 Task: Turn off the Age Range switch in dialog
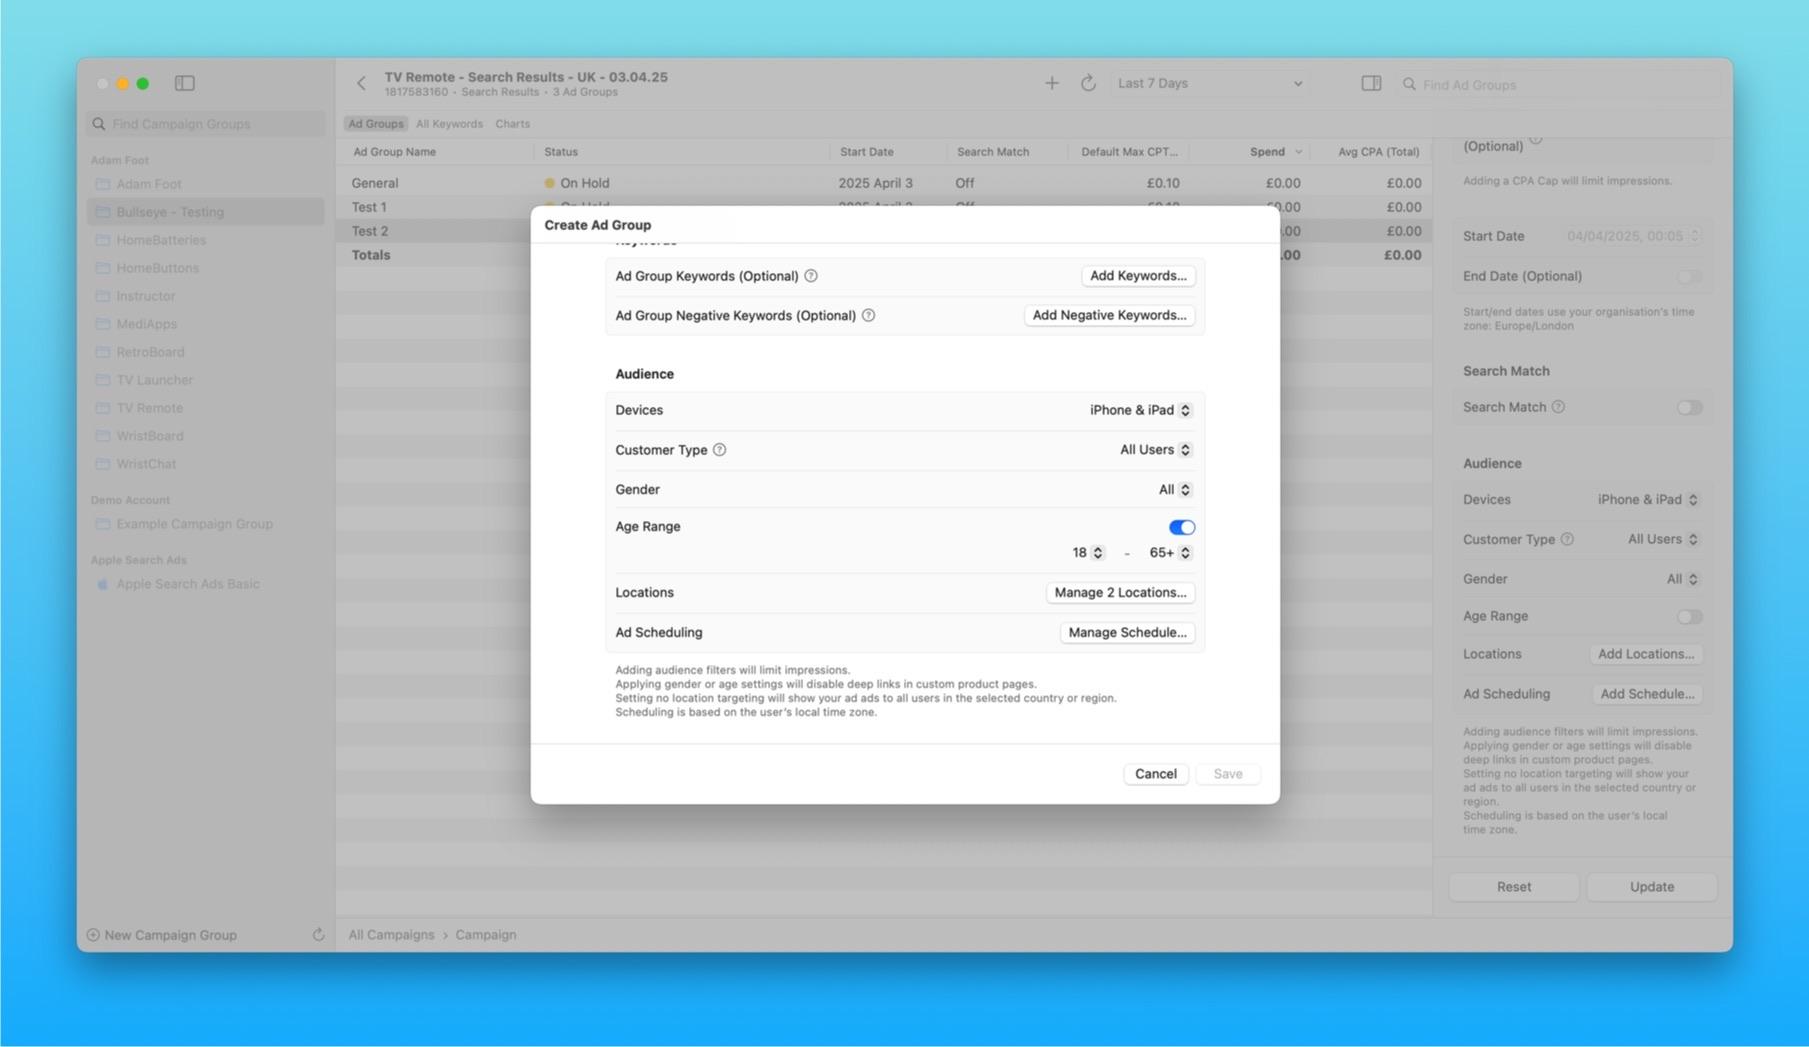(x=1181, y=527)
